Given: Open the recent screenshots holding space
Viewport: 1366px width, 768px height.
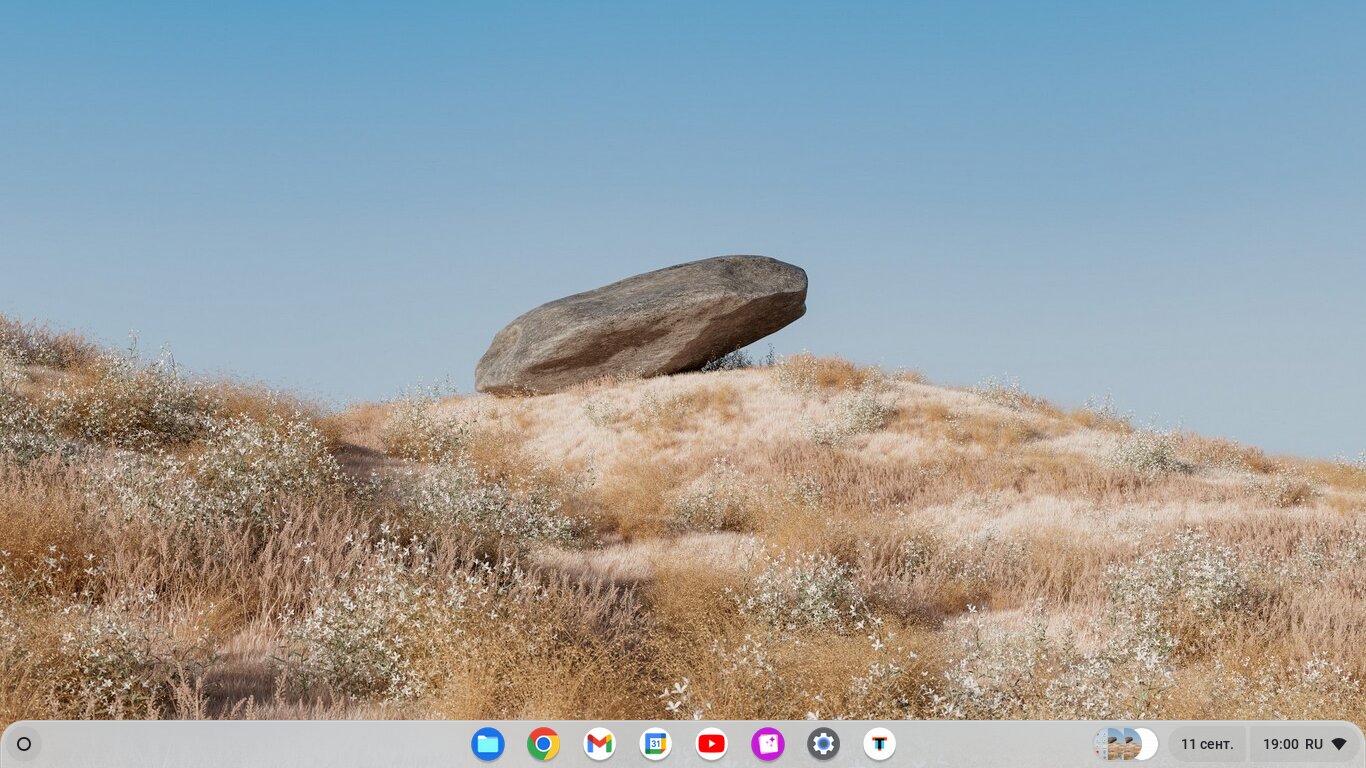Looking at the screenshot, I should point(1126,744).
